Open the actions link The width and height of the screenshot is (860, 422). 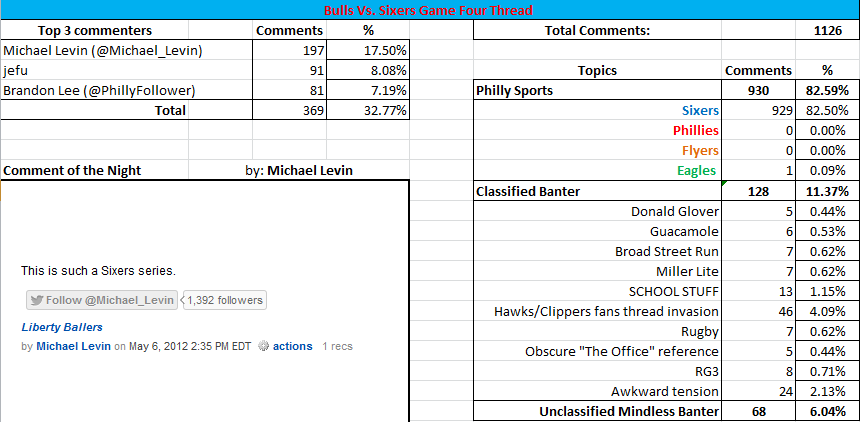click(x=293, y=346)
